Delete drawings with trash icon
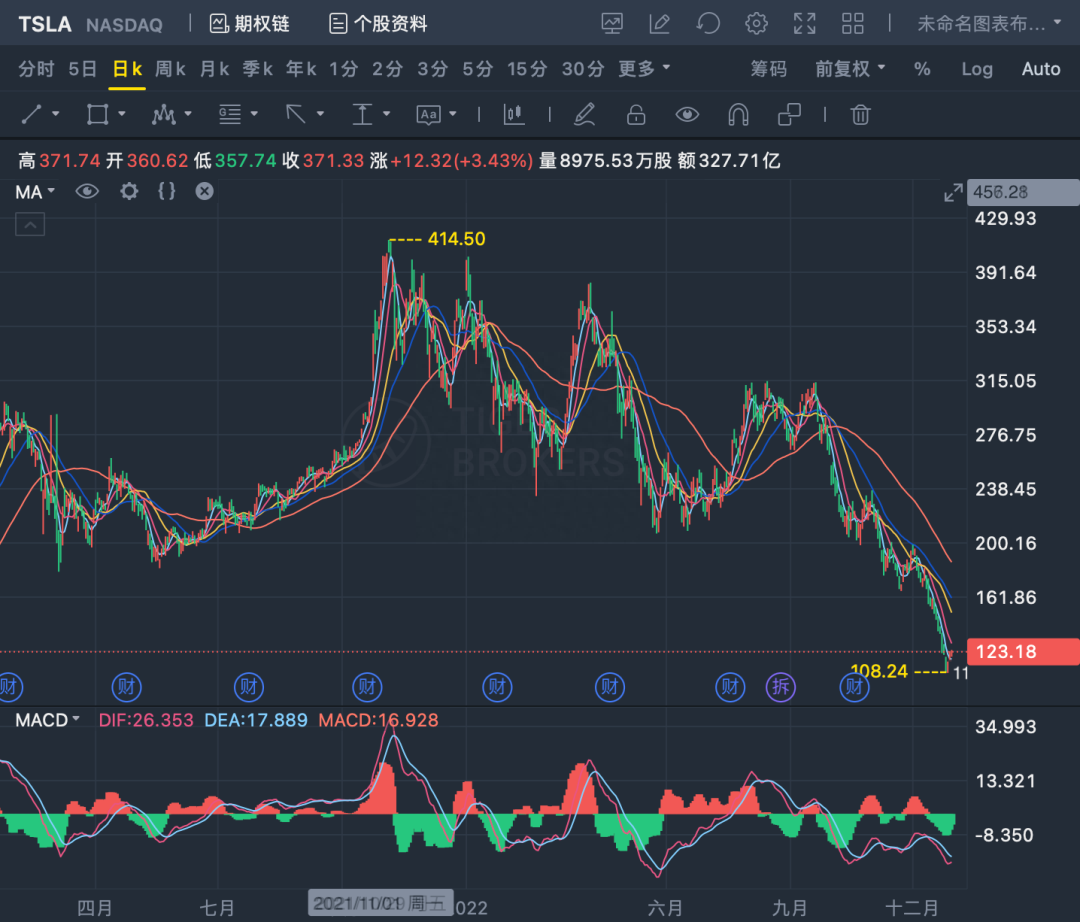This screenshot has height=922, width=1080. (860, 114)
